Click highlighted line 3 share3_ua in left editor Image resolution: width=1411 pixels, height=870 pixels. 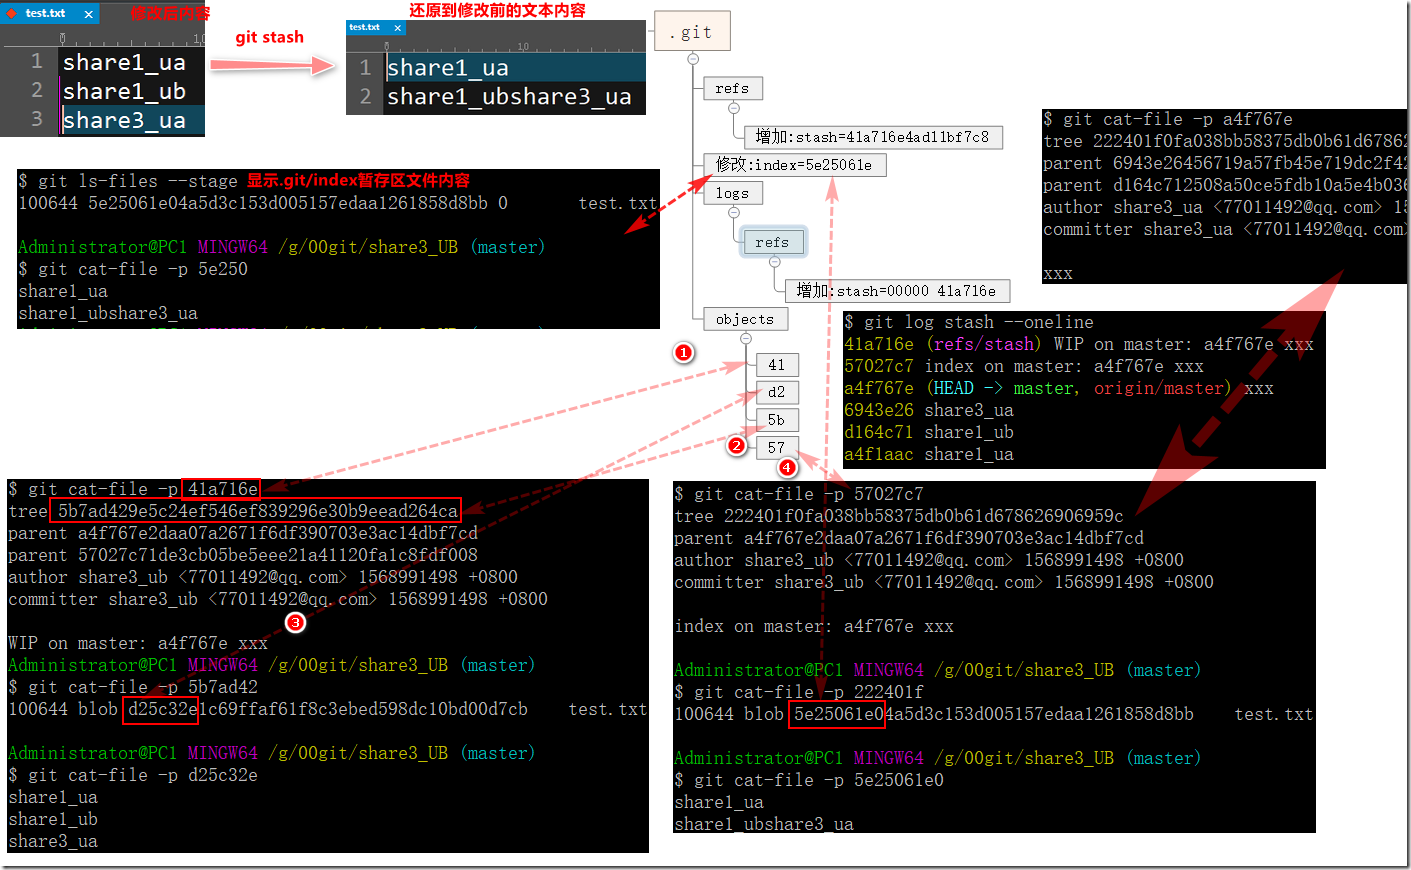(124, 120)
